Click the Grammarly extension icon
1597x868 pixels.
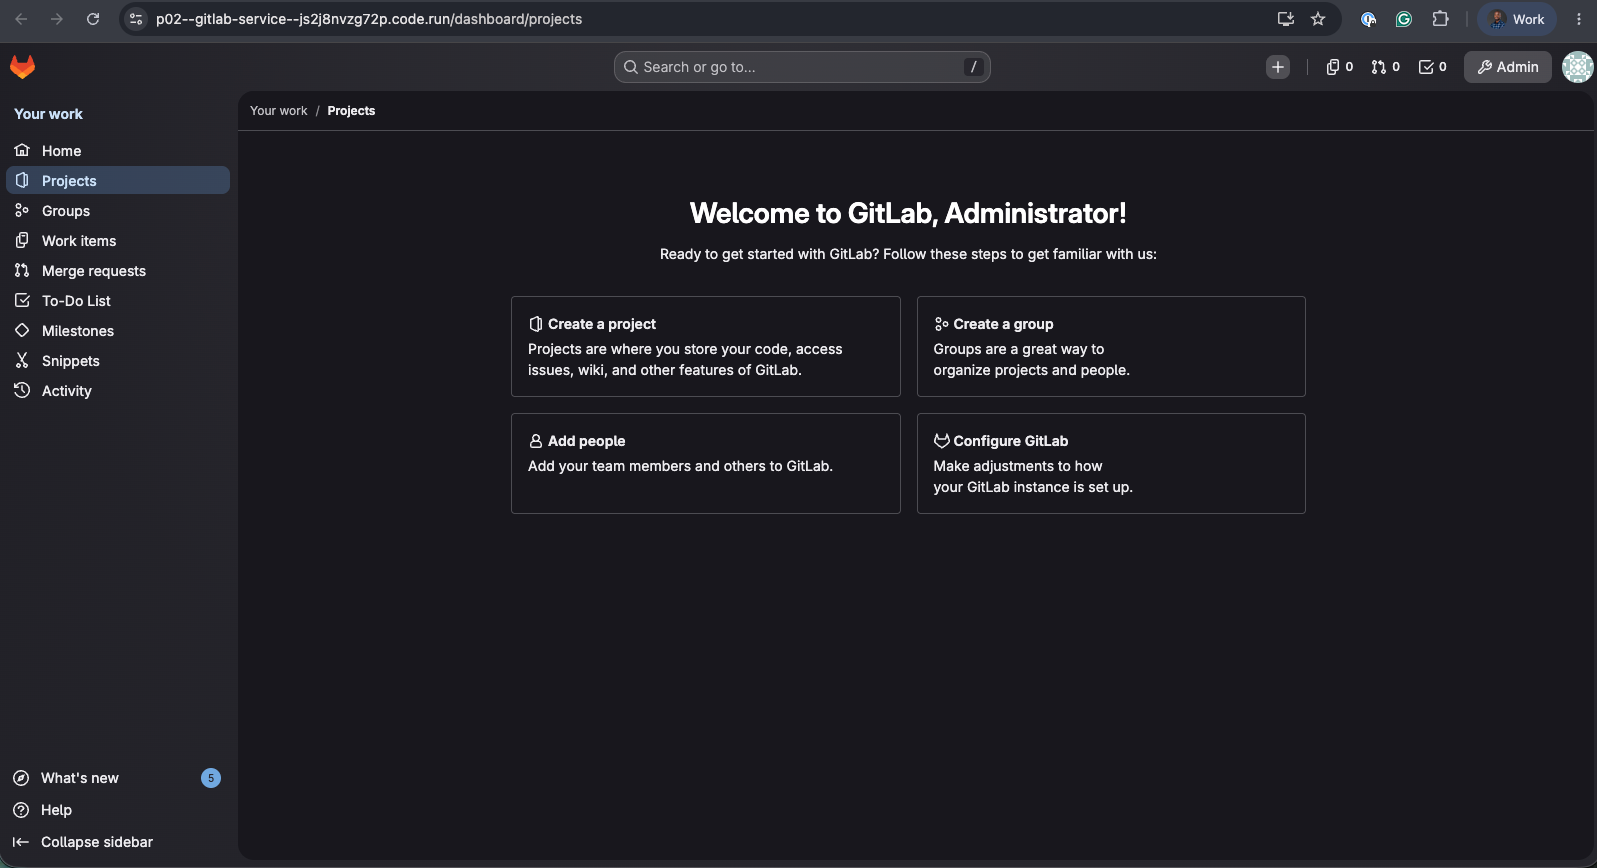(1404, 19)
